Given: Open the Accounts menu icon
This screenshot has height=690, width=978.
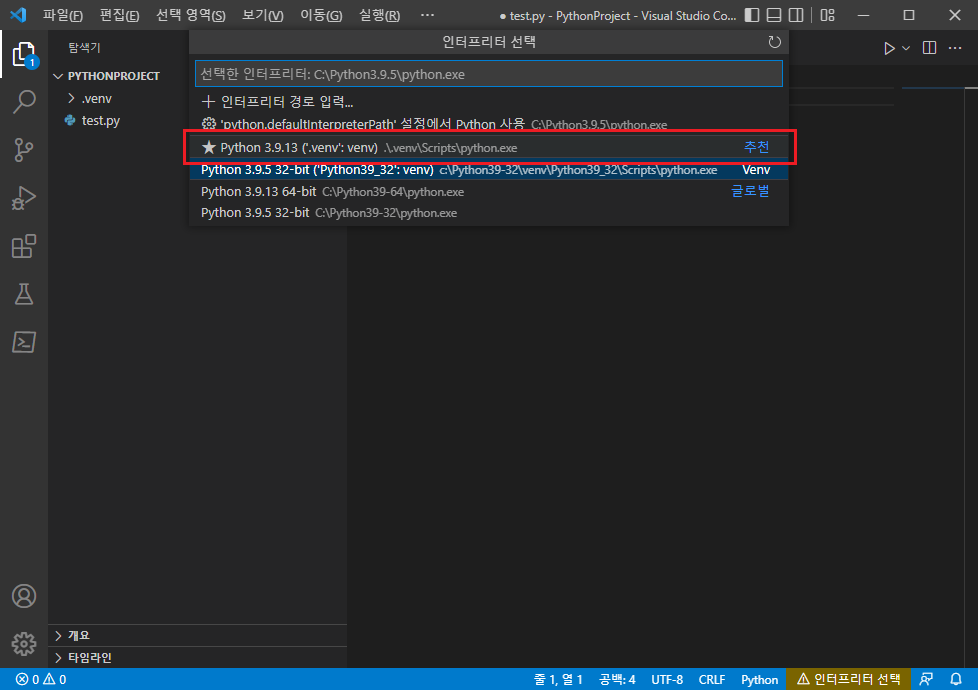Looking at the screenshot, I should (24, 596).
